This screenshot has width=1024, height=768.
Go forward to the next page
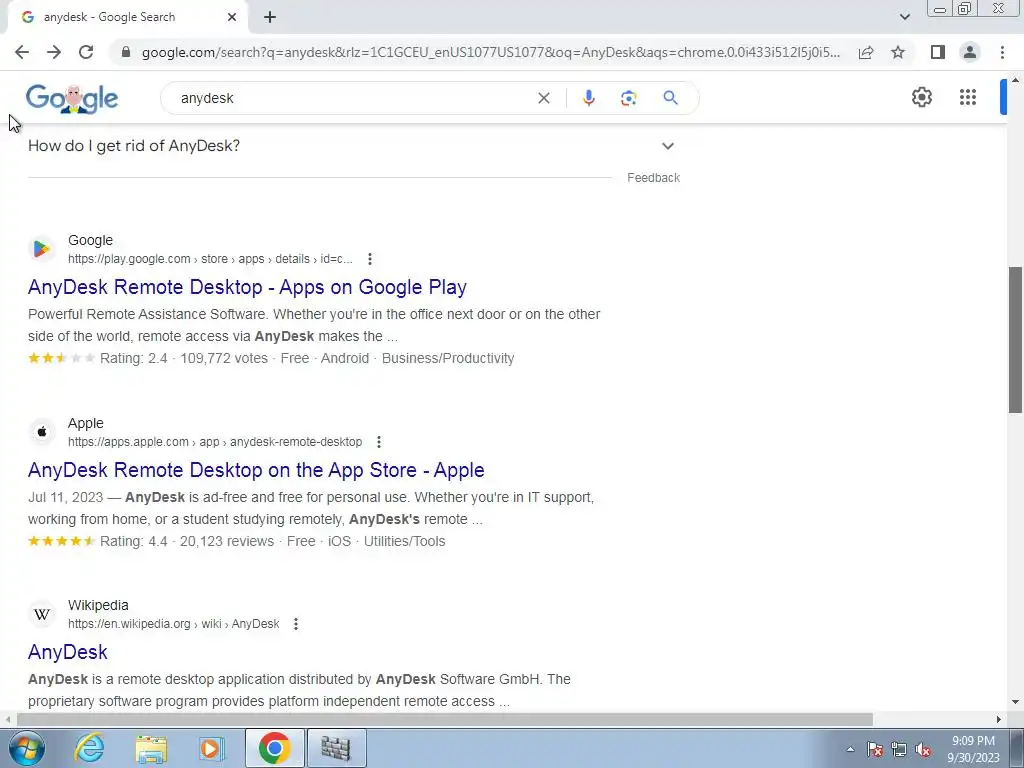pyautogui.click(x=54, y=52)
